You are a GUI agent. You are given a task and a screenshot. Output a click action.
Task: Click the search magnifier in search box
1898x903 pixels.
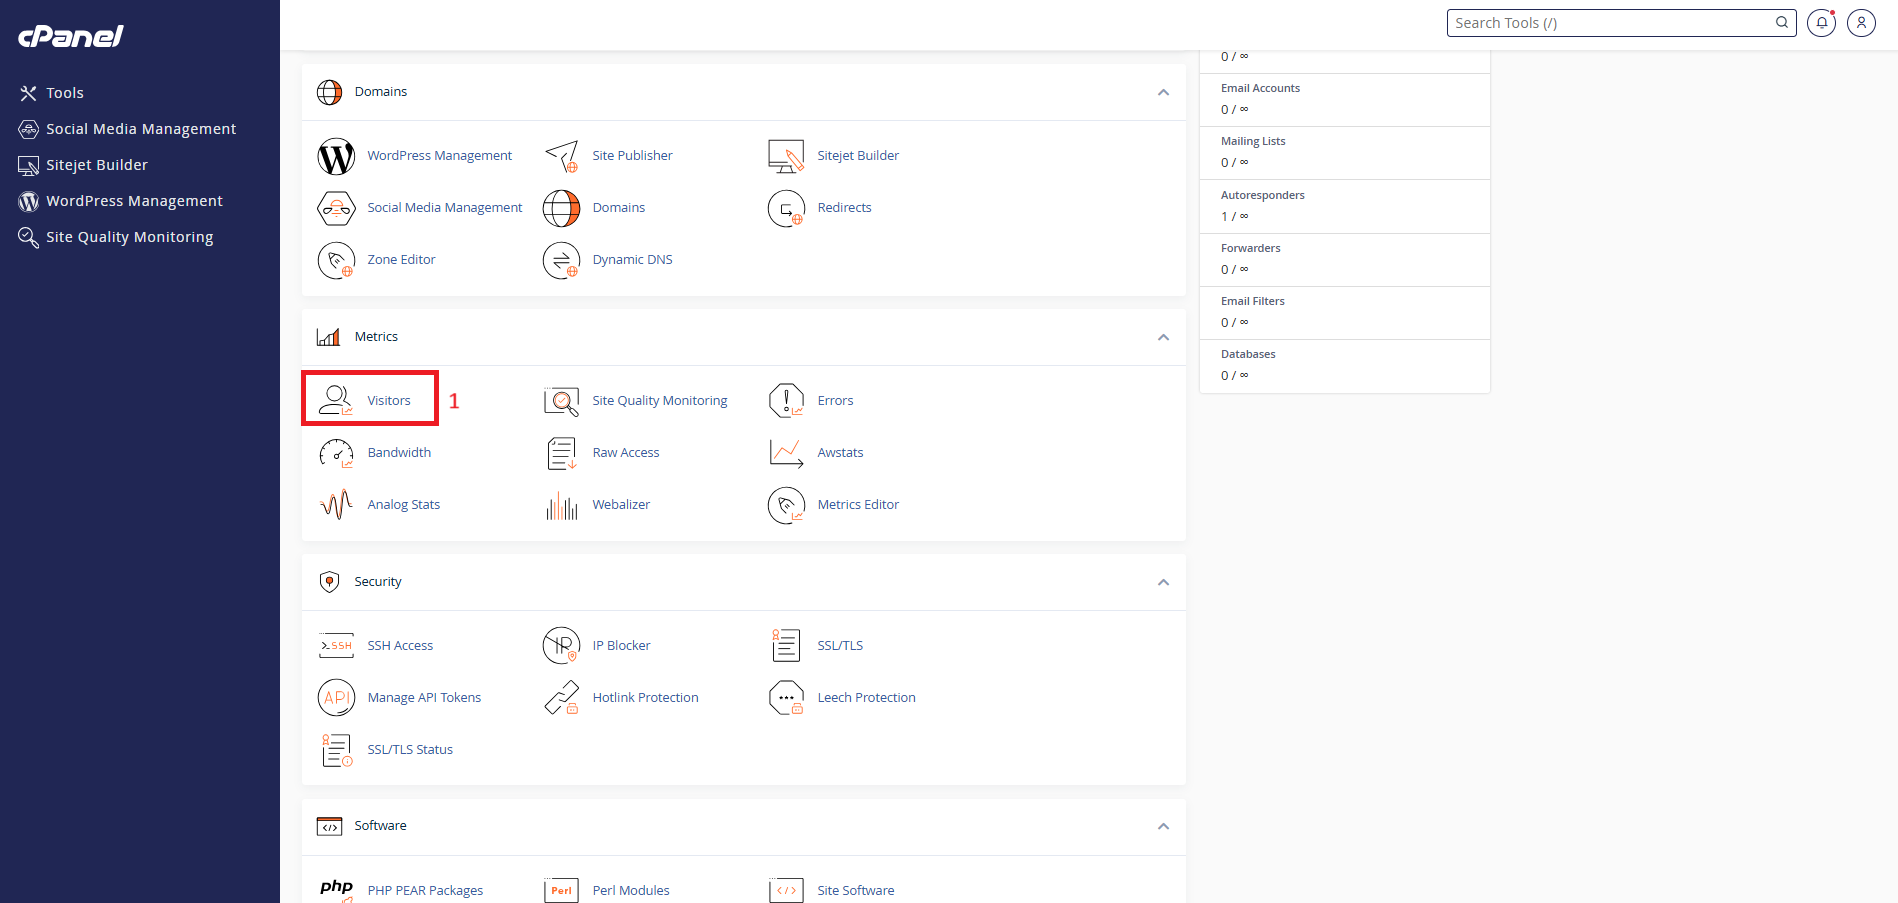click(1782, 22)
